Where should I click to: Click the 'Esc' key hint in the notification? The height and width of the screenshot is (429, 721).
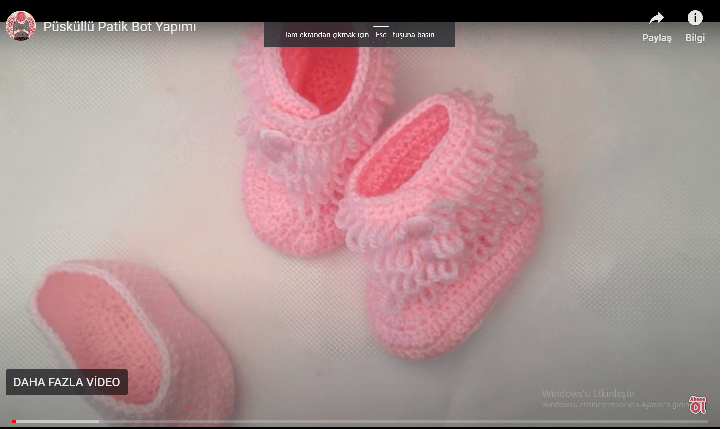[x=381, y=35]
